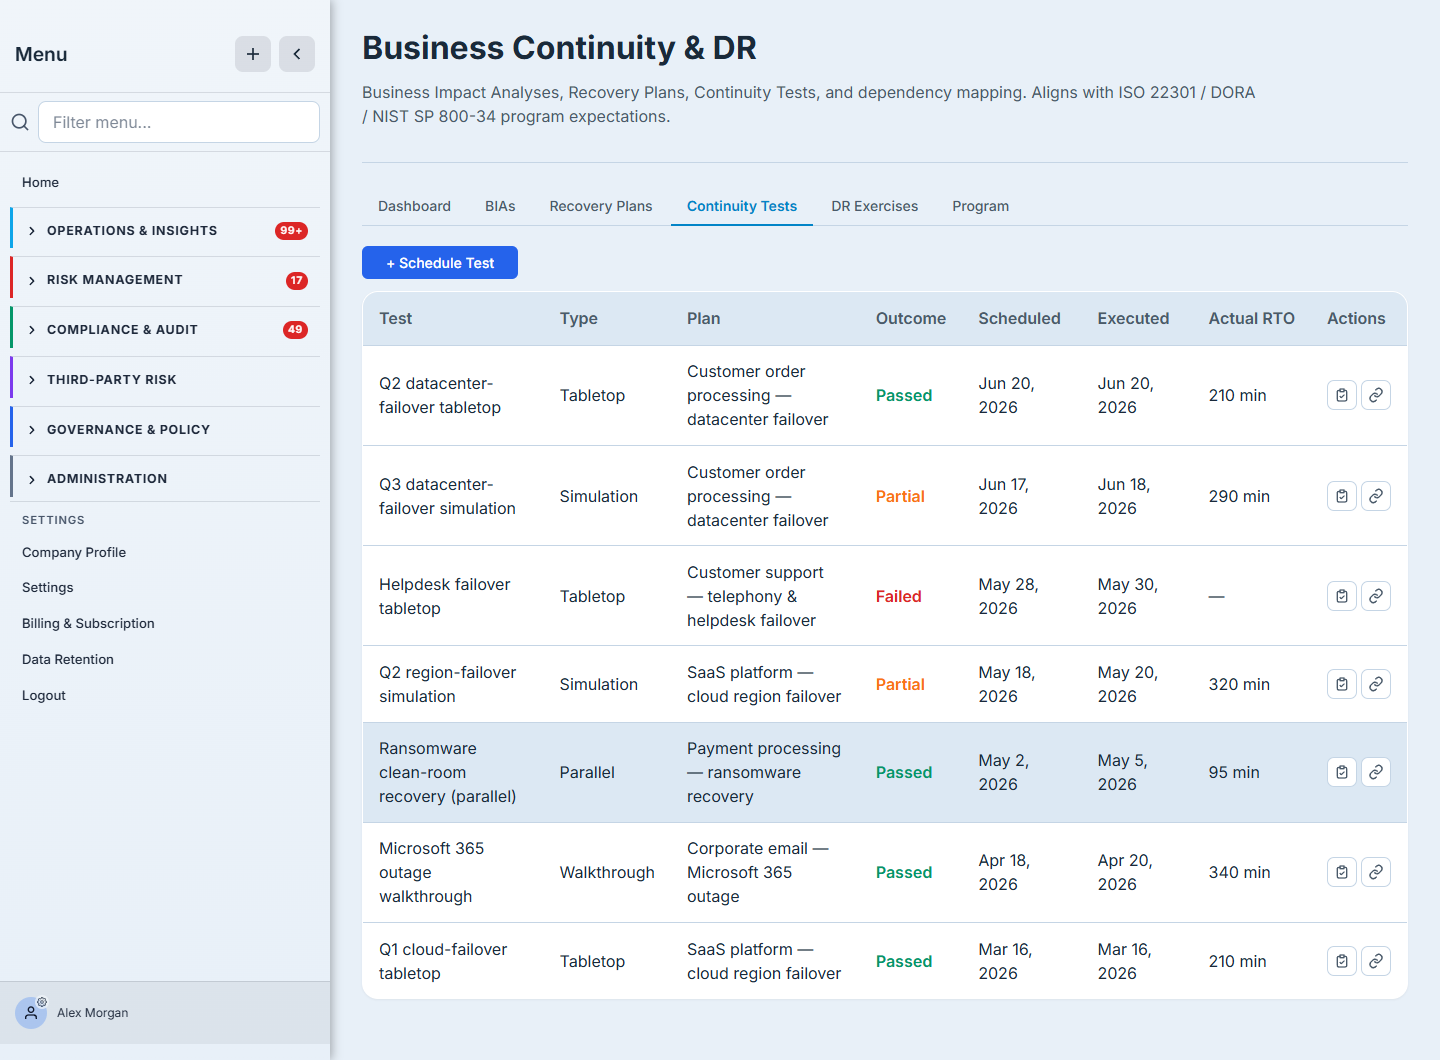Viewport: 1440px width, 1060px height.
Task: Click link icon for Q1 cloud-failover tabletop
Action: [1376, 961]
